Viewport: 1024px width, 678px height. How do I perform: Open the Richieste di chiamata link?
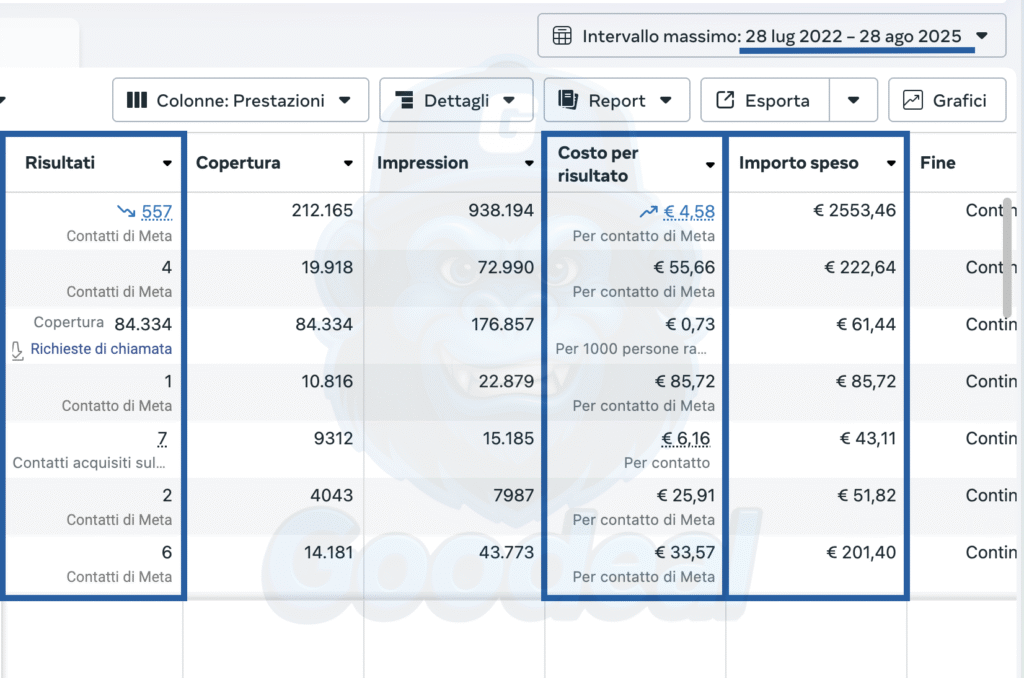101,349
